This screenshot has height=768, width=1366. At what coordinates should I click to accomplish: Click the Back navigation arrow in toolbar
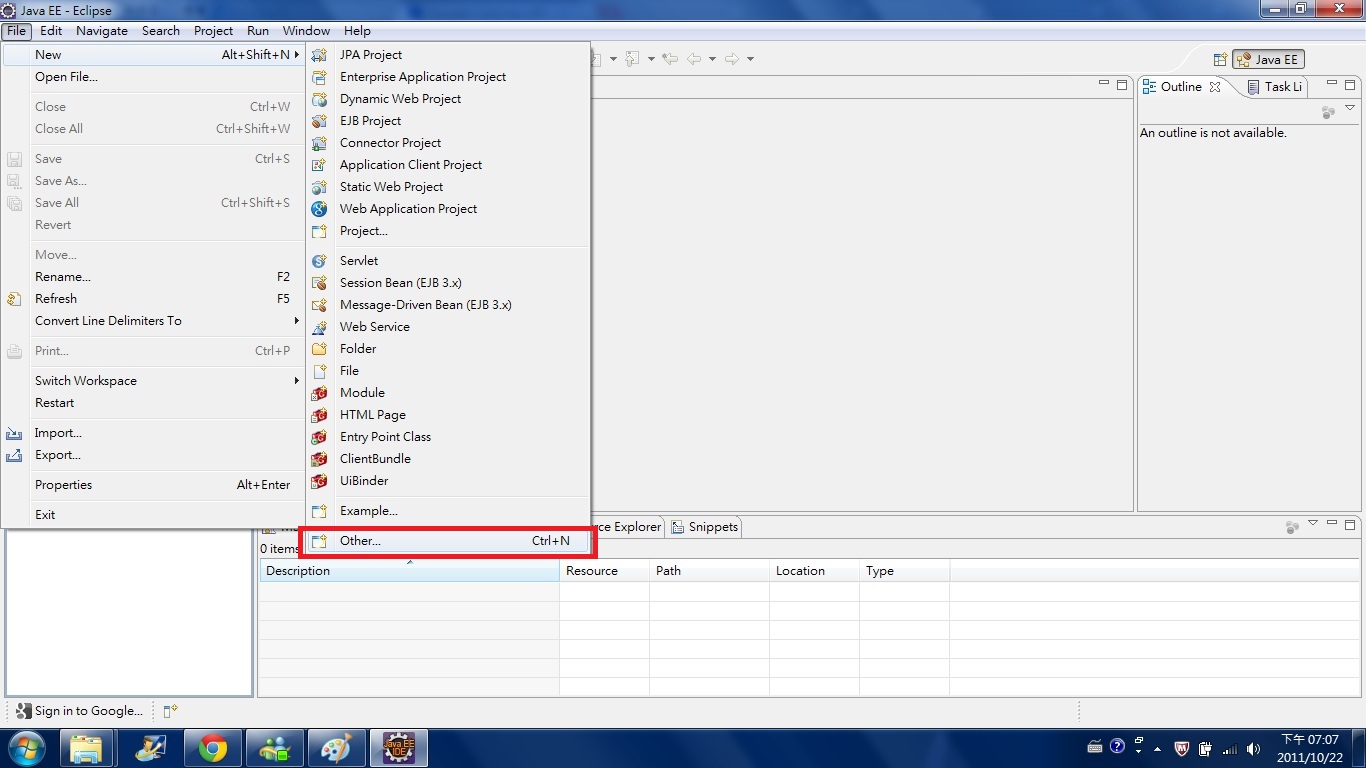pyautogui.click(x=693, y=59)
